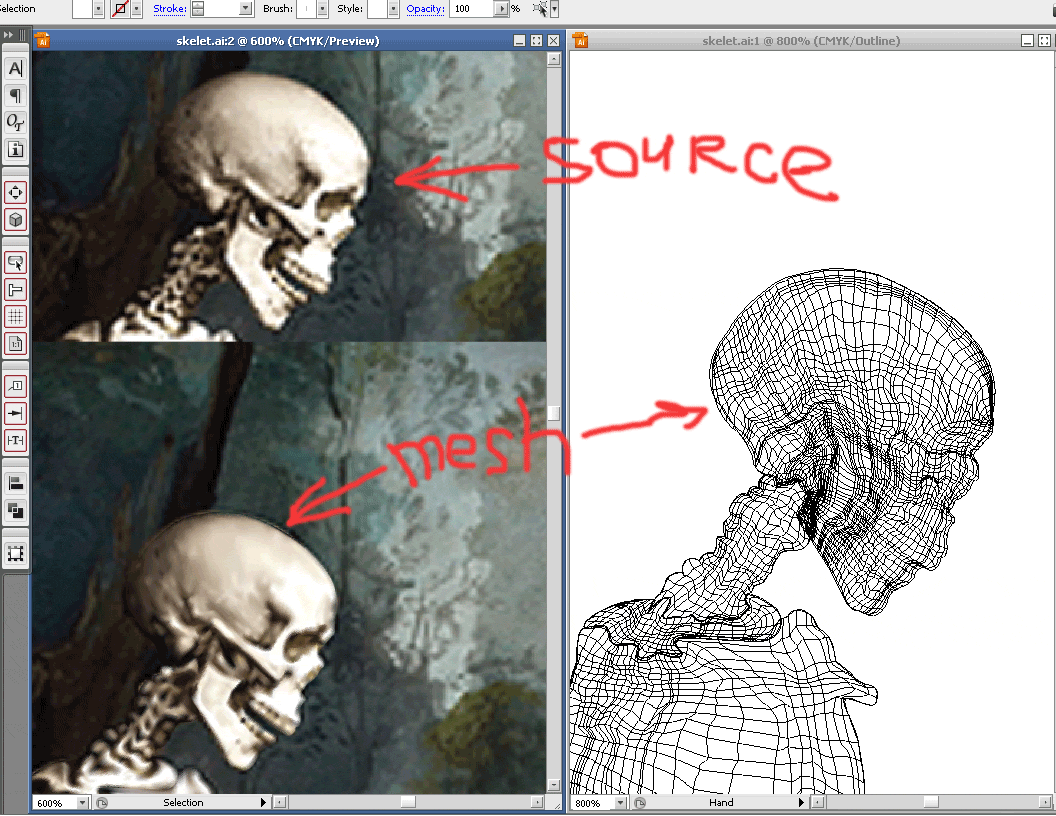This screenshot has height=816, width=1056.
Task: Click scroll left arrow in skelet.ai:1 window
Action: tap(817, 803)
